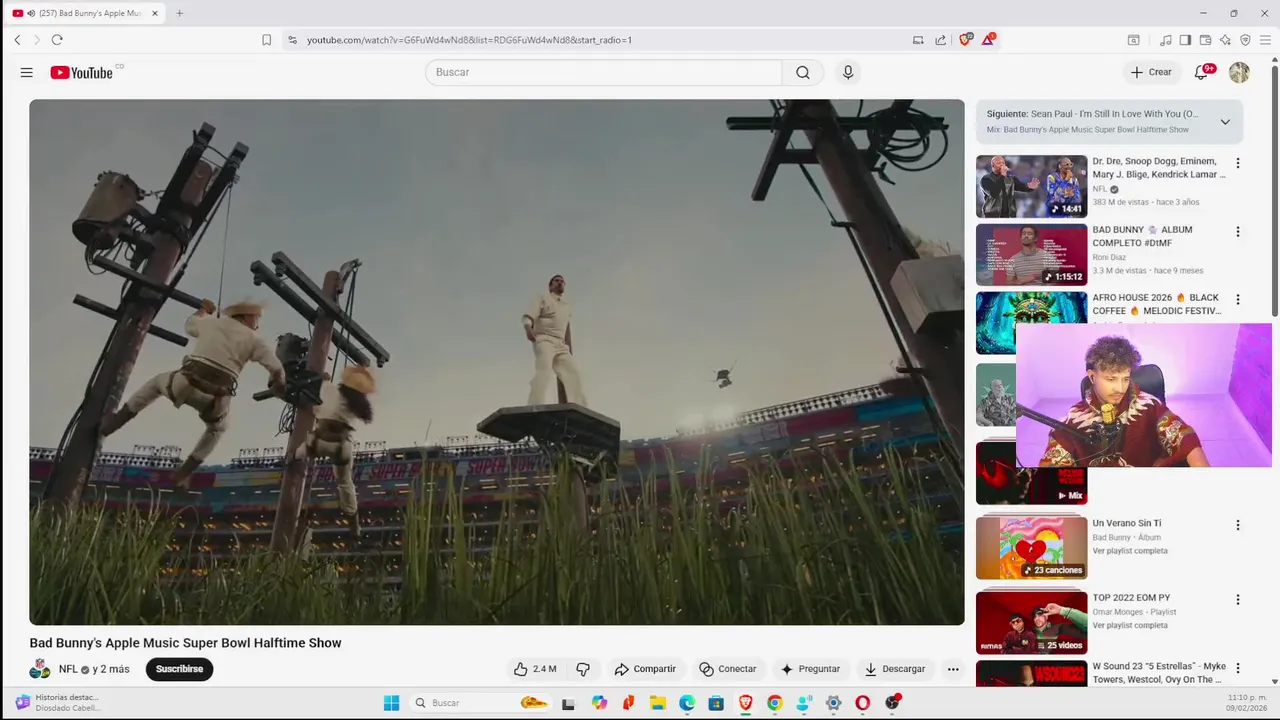Open the NFL channel link
The width and height of the screenshot is (1280, 720).
(x=68, y=669)
